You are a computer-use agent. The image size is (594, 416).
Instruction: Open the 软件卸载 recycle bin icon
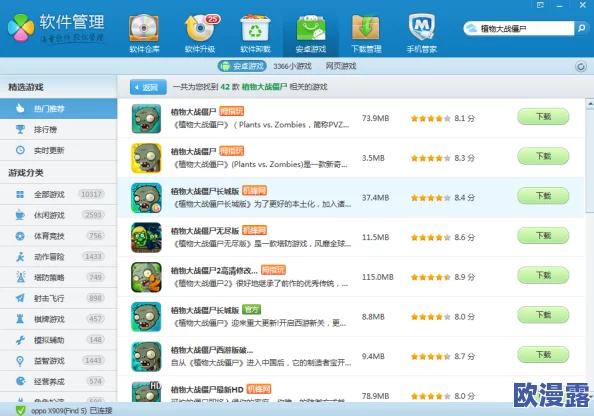coord(255,33)
